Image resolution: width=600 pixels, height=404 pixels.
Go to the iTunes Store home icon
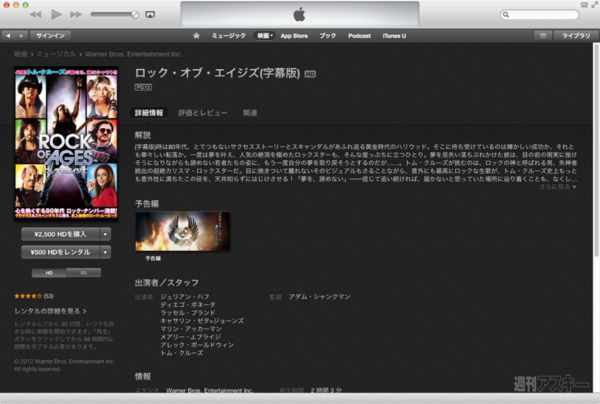click(x=196, y=36)
